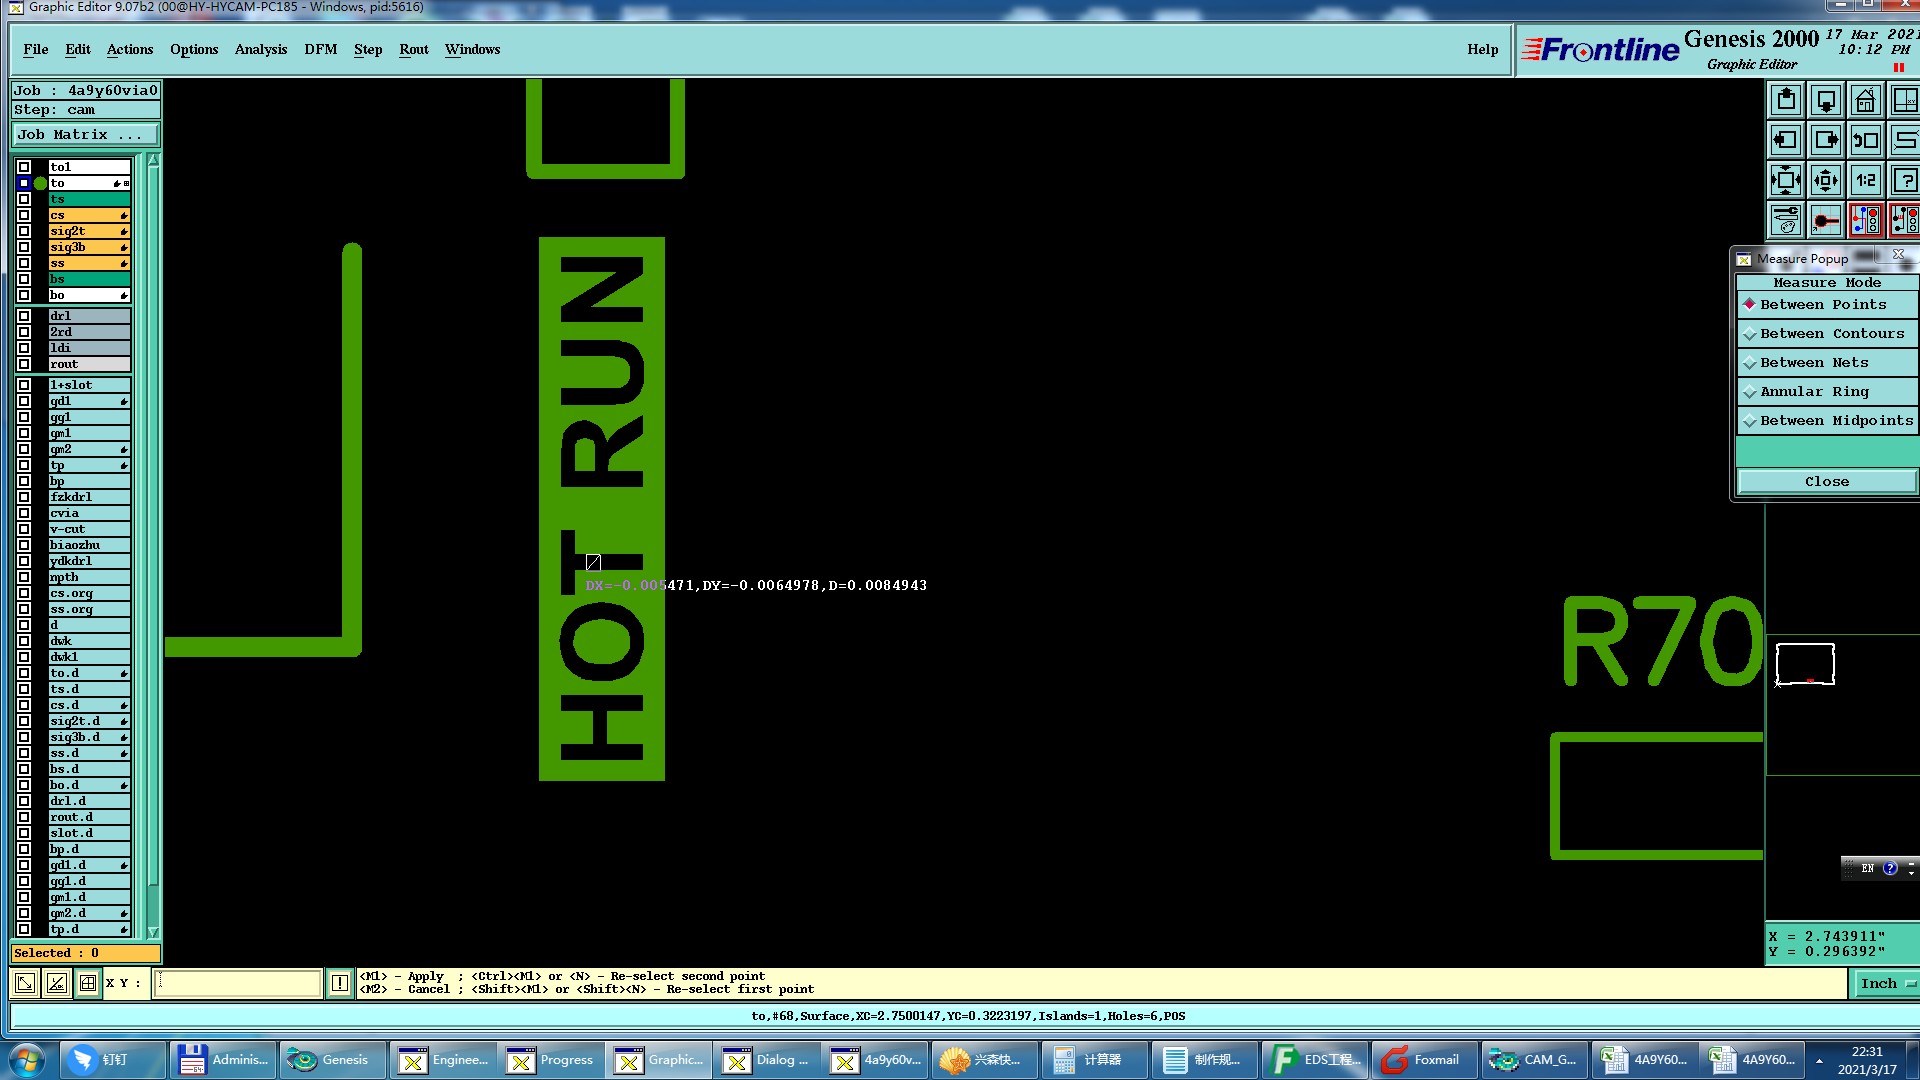Select Annular Ring measure mode
Viewport: 1920px width, 1080px height.
1813,392
